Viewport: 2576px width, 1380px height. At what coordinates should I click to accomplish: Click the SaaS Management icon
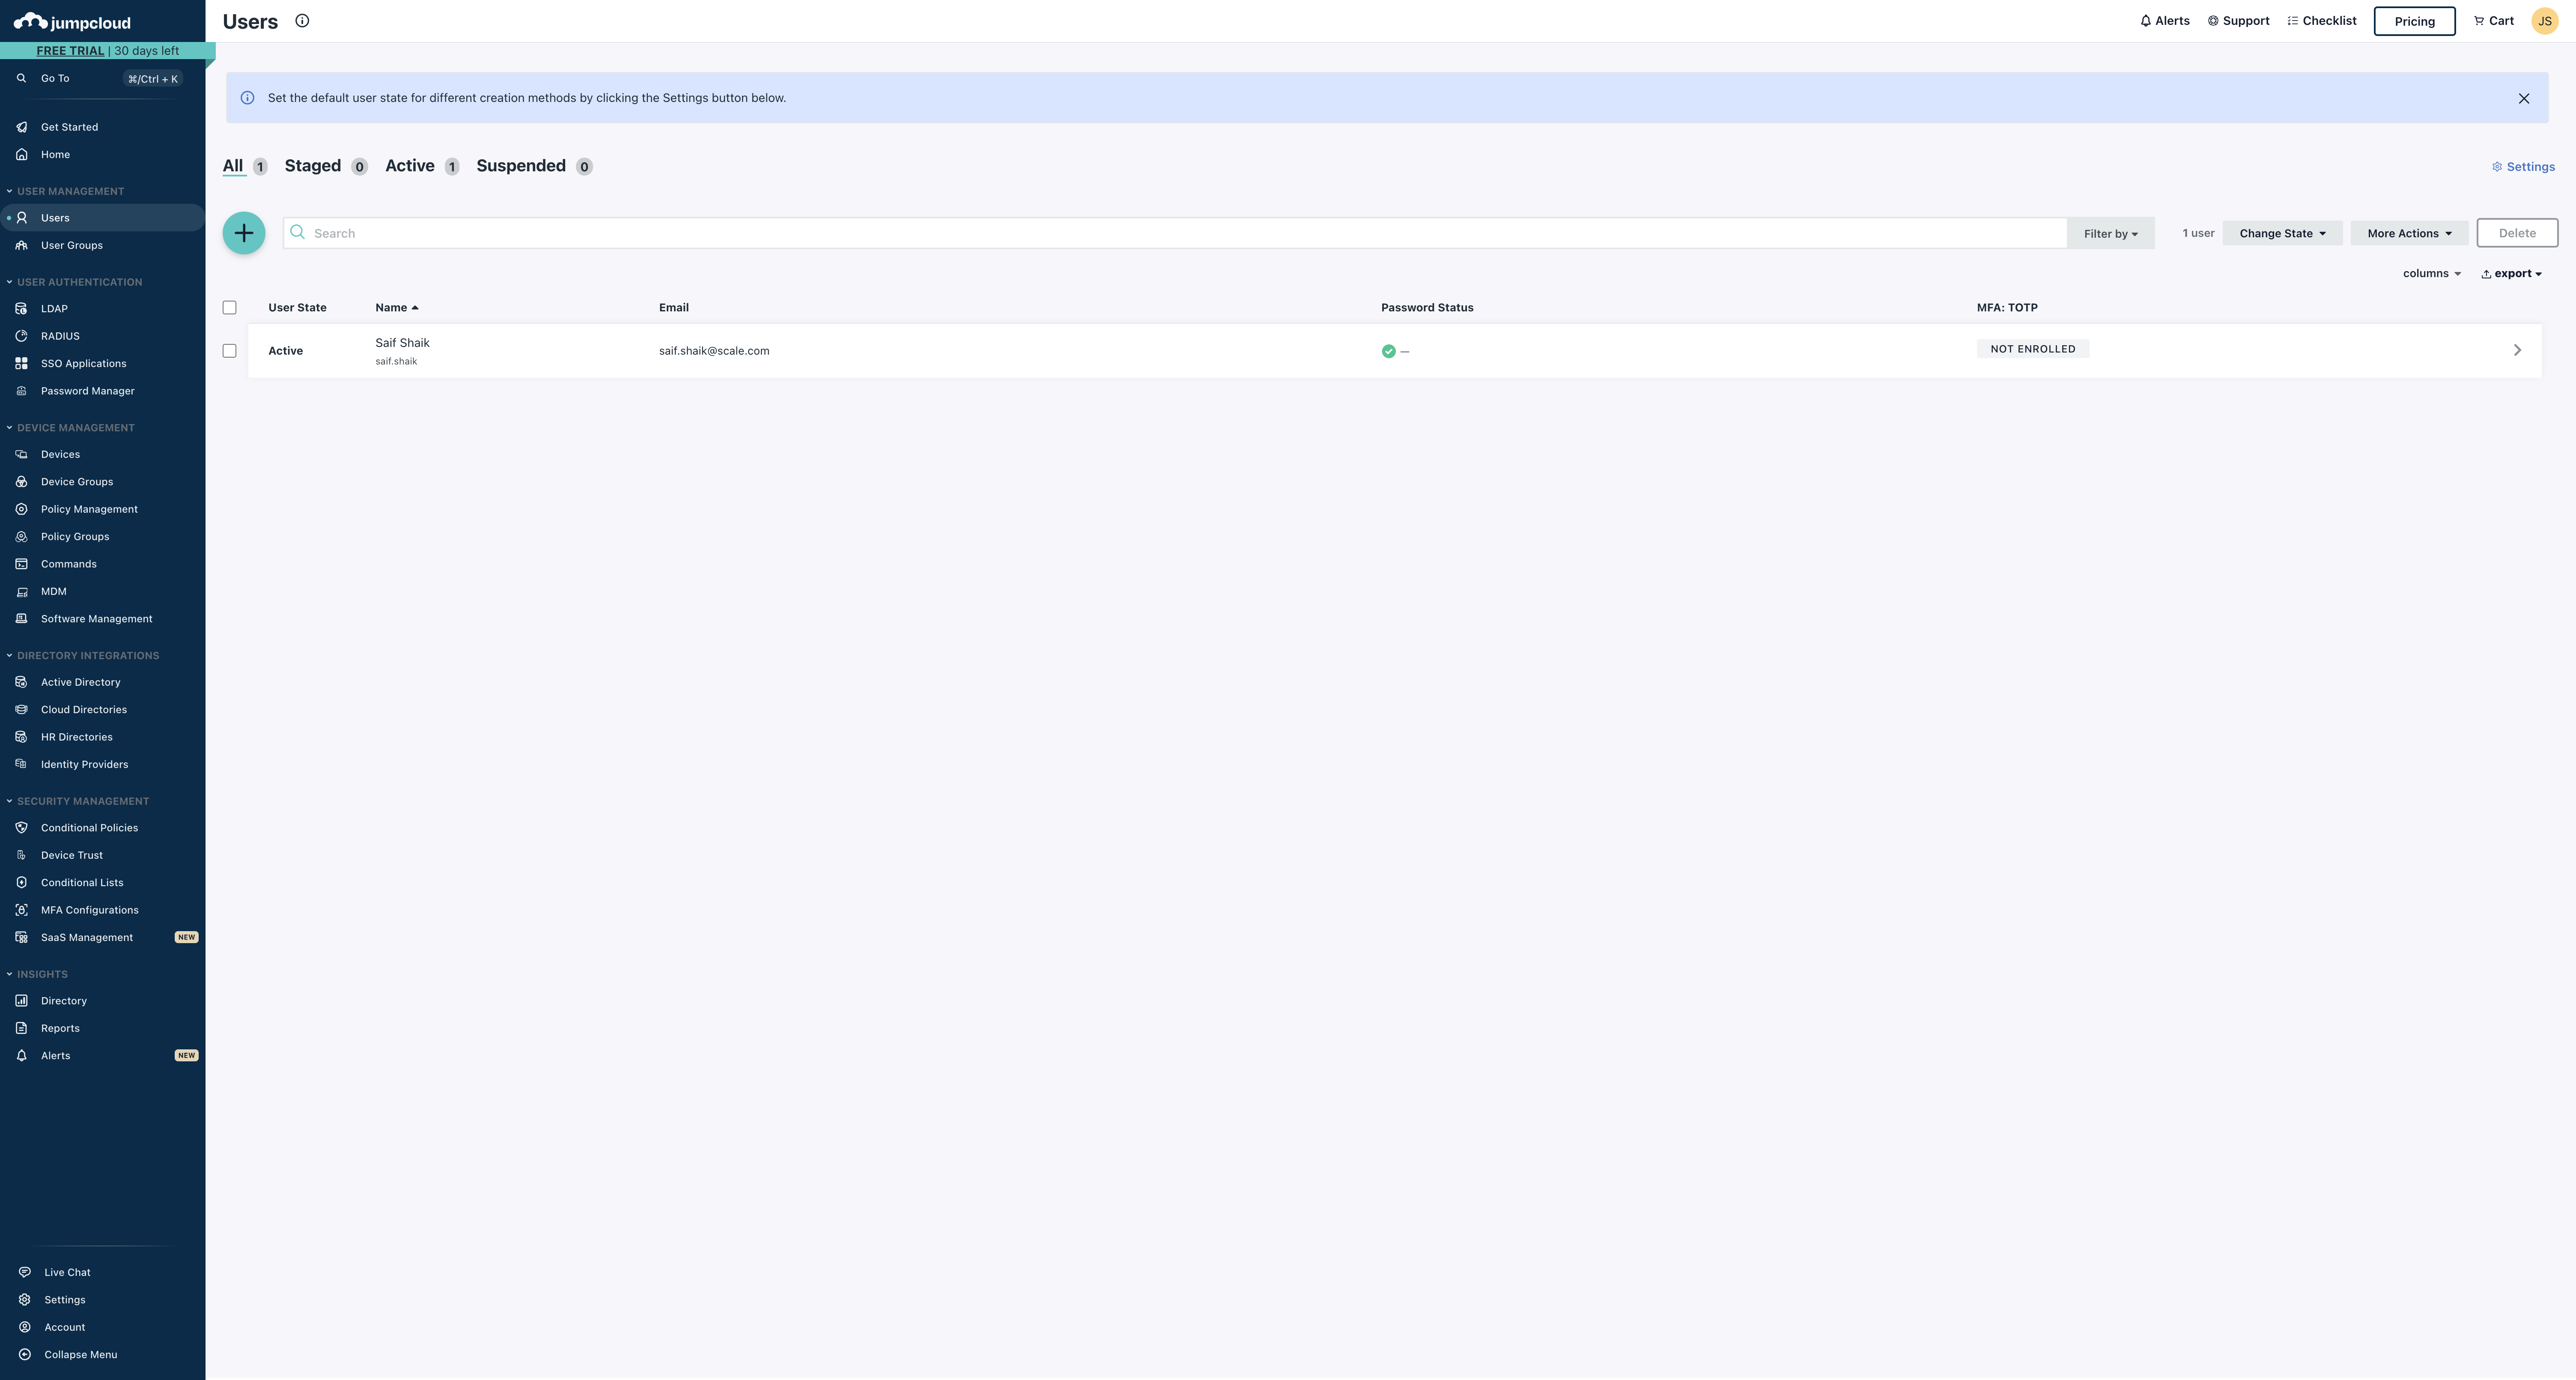tap(21, 938)
